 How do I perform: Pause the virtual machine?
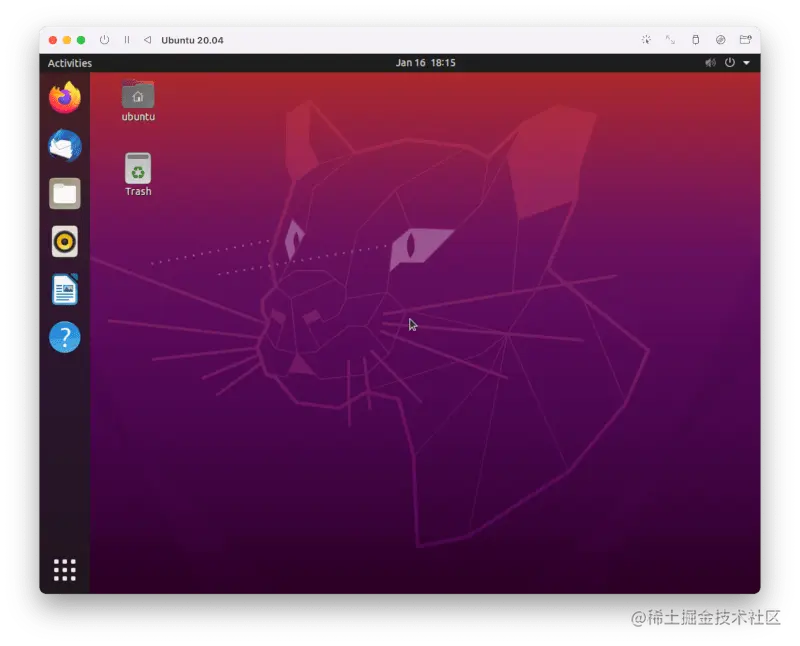[x=127, y=40]
